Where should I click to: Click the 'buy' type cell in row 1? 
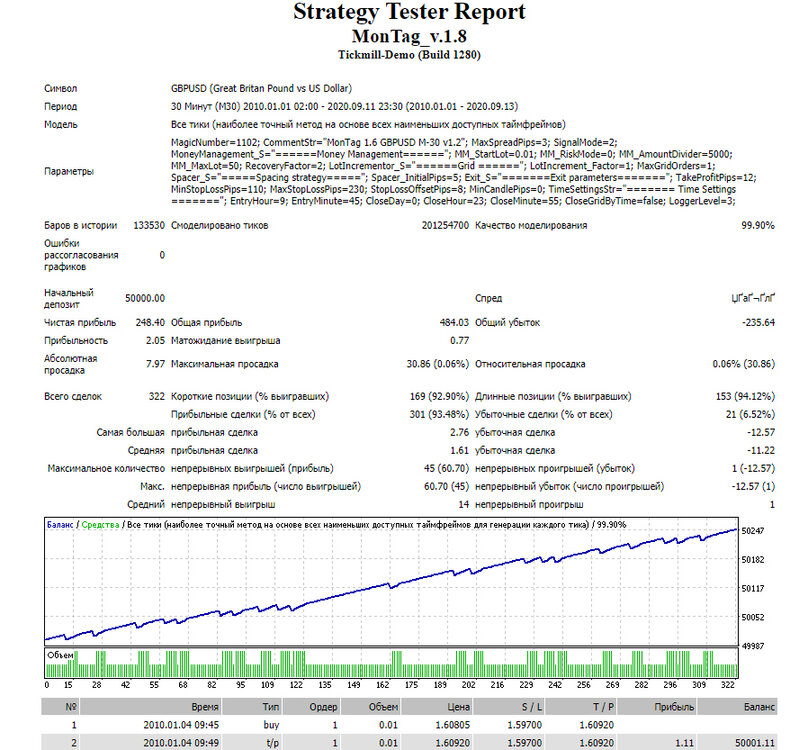tap(271, 725)
